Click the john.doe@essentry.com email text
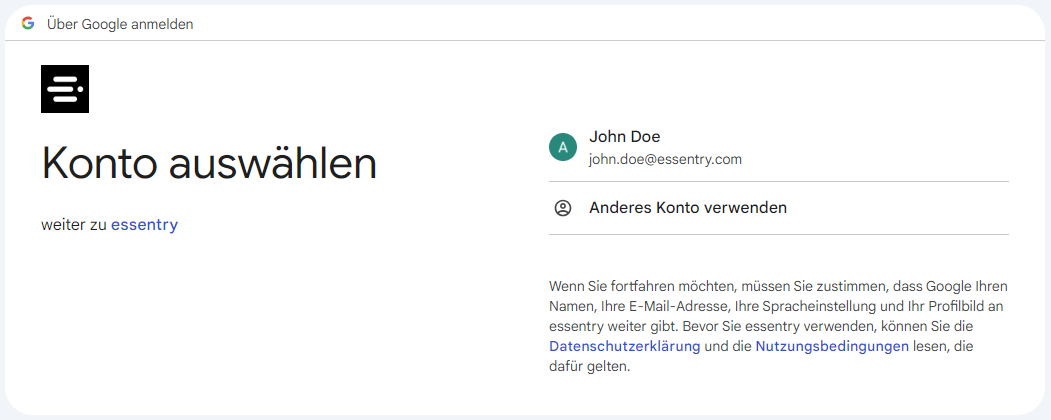Screen dimensions: 1051x420 coord(665,160)
